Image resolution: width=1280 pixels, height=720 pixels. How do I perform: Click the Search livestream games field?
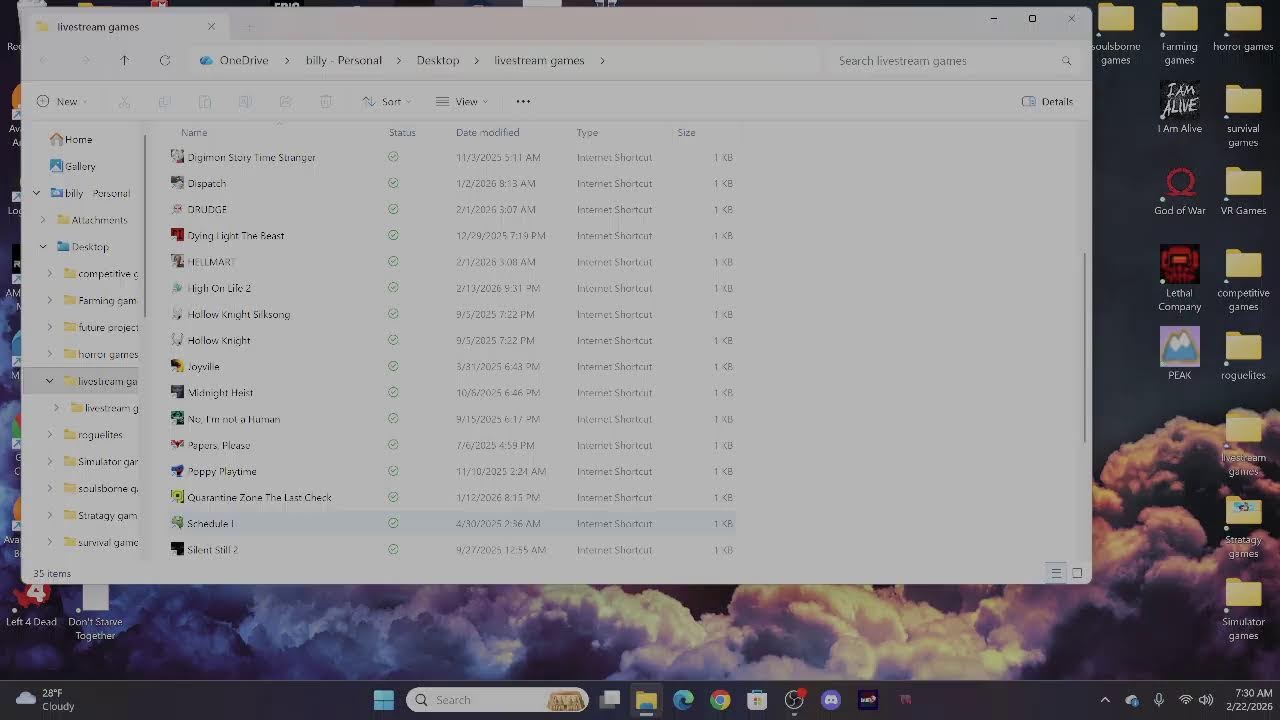(955, 61)
